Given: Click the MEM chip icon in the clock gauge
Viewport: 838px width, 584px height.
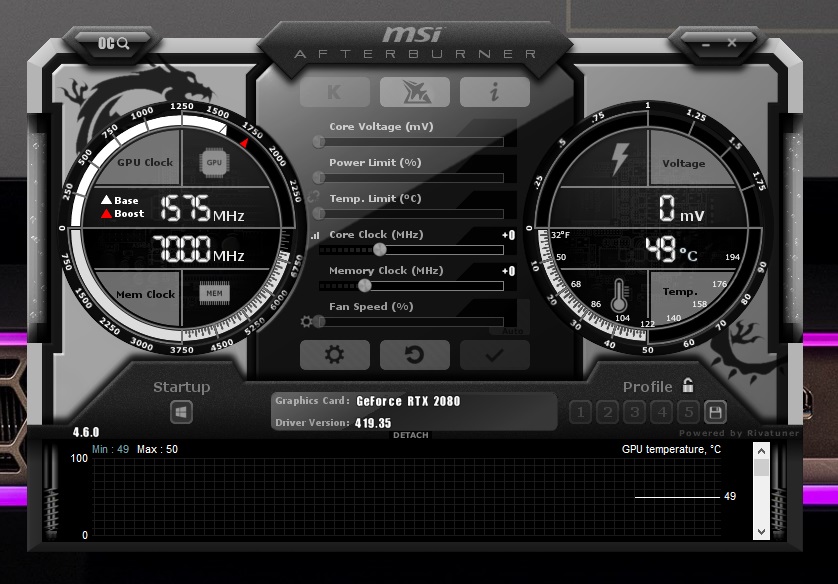Looking at the screenshot, I should point(214,293).
